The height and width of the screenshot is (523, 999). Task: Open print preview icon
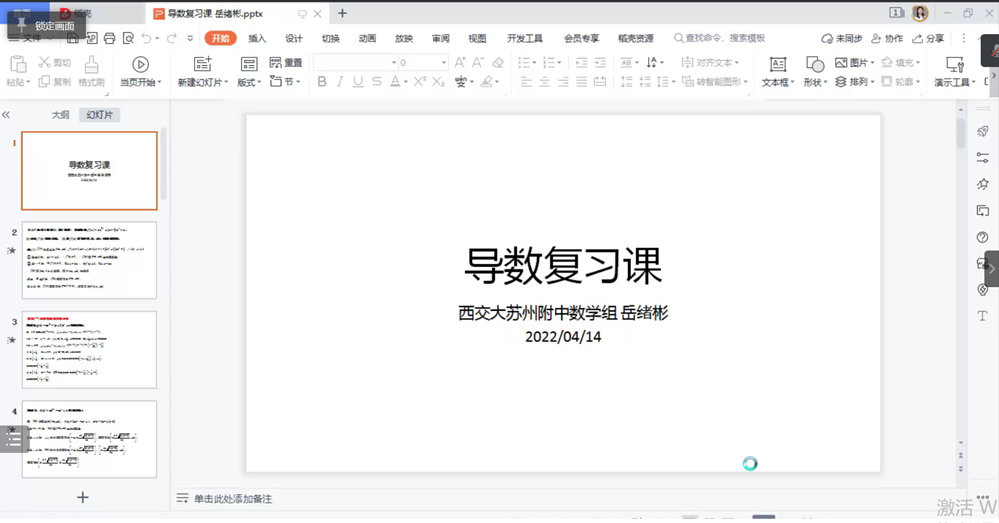point(128,39)
